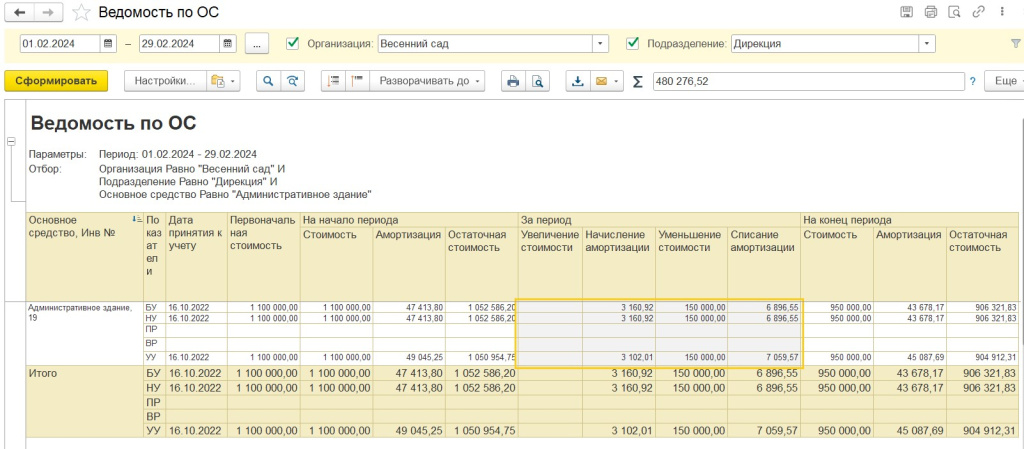1024x449 pixels.
Task: Select the 49 045,25 cell in the Итого section
Action: click(x=409, y=431)
